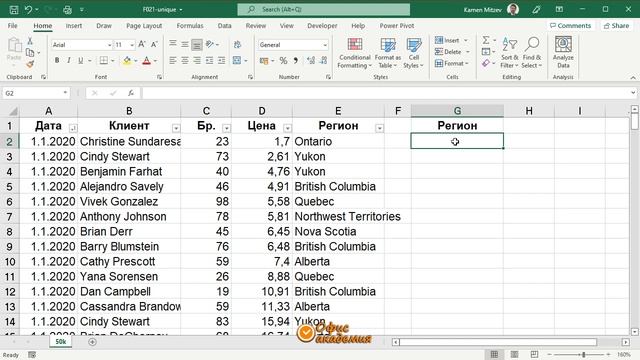Screen dimensions: 640x360
Task: Click the Cut scissors icon
Action: click(x=30, y=41)
